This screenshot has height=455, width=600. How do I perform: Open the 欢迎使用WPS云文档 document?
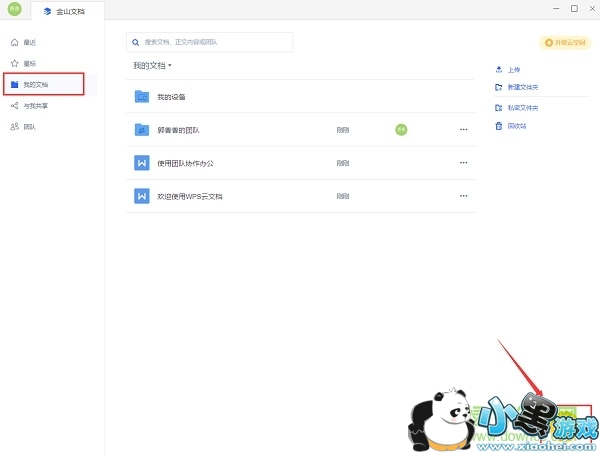pos(301,196)
